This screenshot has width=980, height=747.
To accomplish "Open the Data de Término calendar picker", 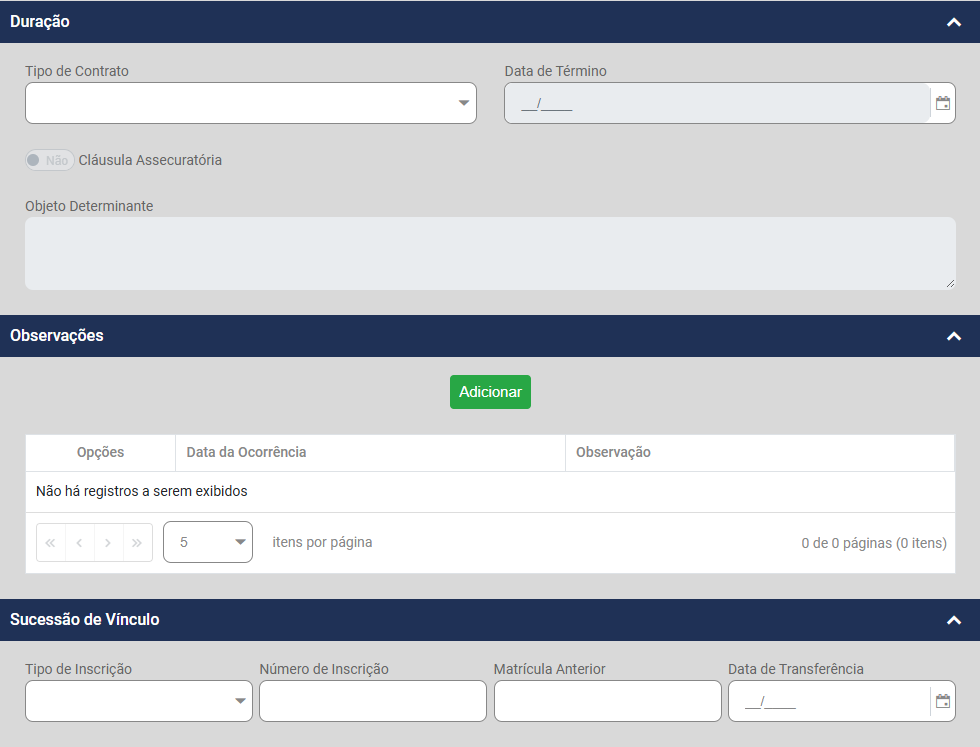I will 942,103.
